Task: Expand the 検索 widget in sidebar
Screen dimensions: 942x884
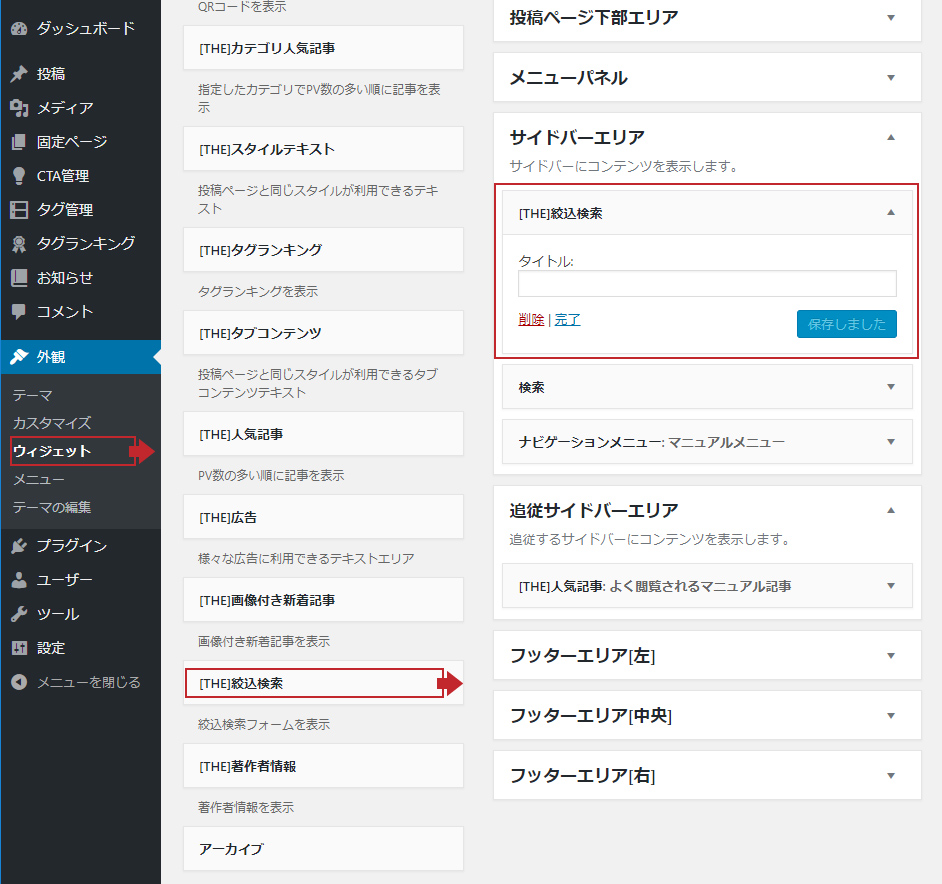Action: point(890,387)
